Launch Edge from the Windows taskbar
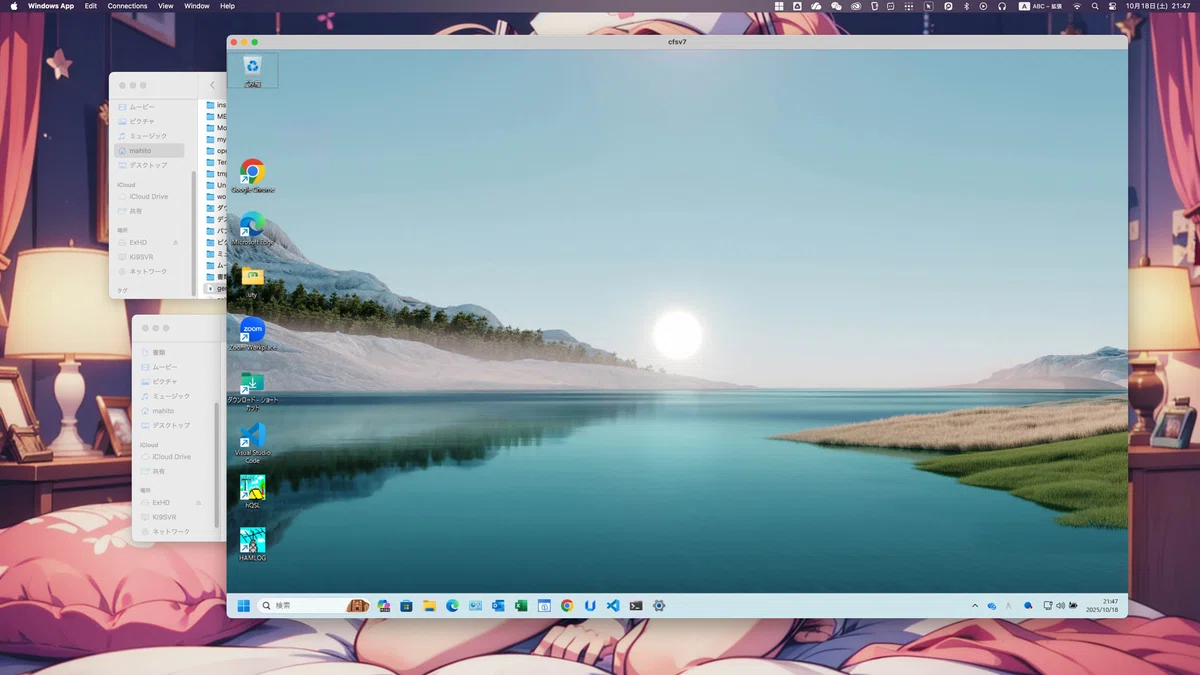This screenshot has width=1200, height=675. [452, 606]
